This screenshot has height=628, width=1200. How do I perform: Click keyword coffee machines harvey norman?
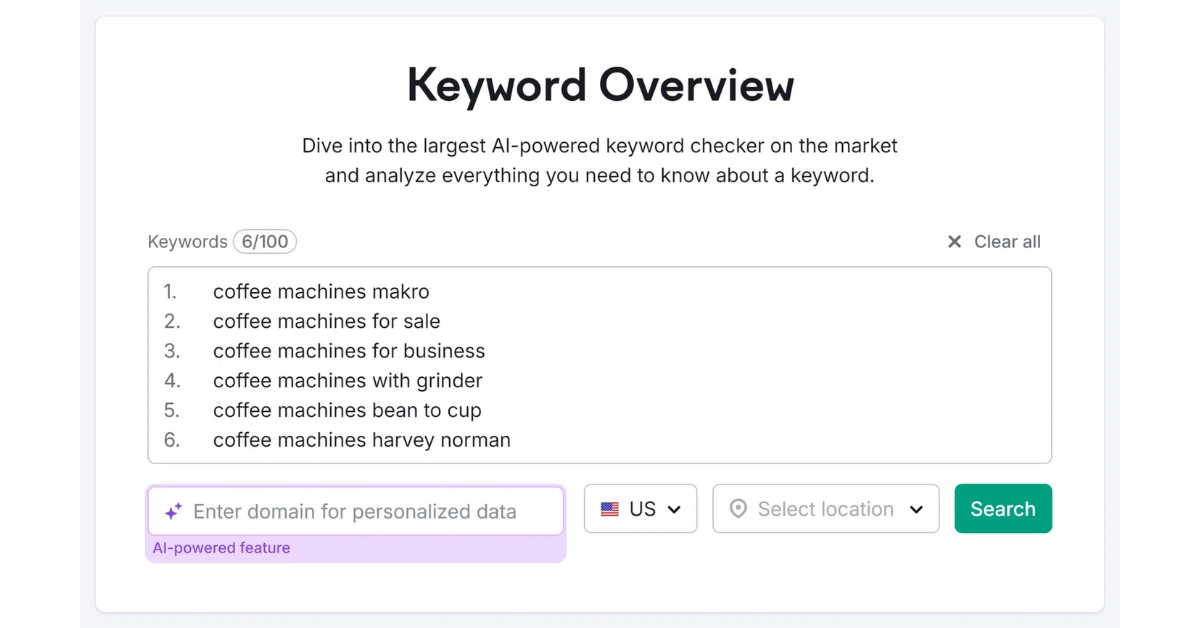coord(362,440)
